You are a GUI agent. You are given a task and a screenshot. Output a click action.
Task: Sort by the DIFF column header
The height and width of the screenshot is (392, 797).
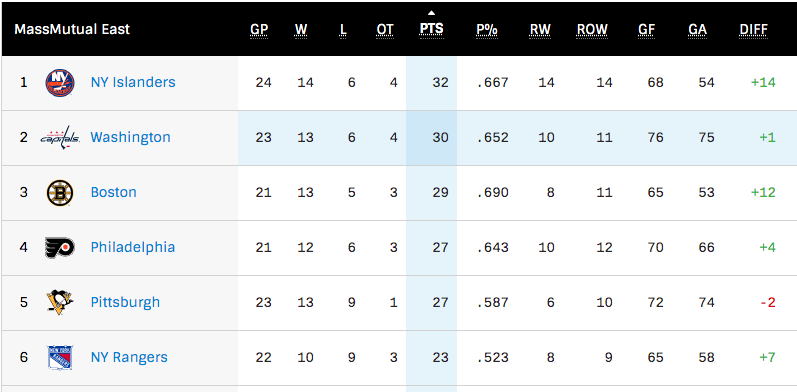tap(753, 29)
